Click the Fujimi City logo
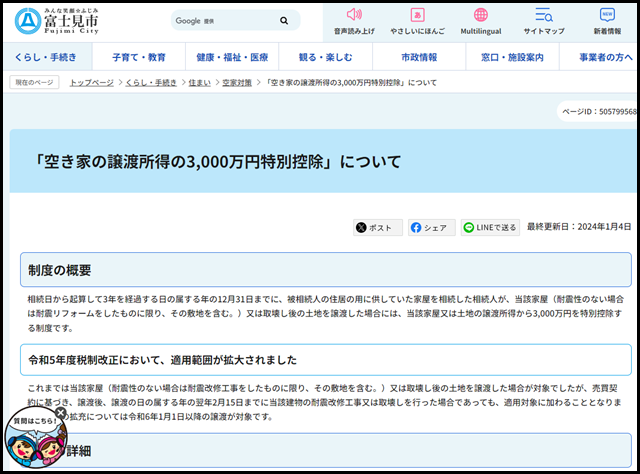The height and width of the screenshot is (474, 640). click(56, 21)
